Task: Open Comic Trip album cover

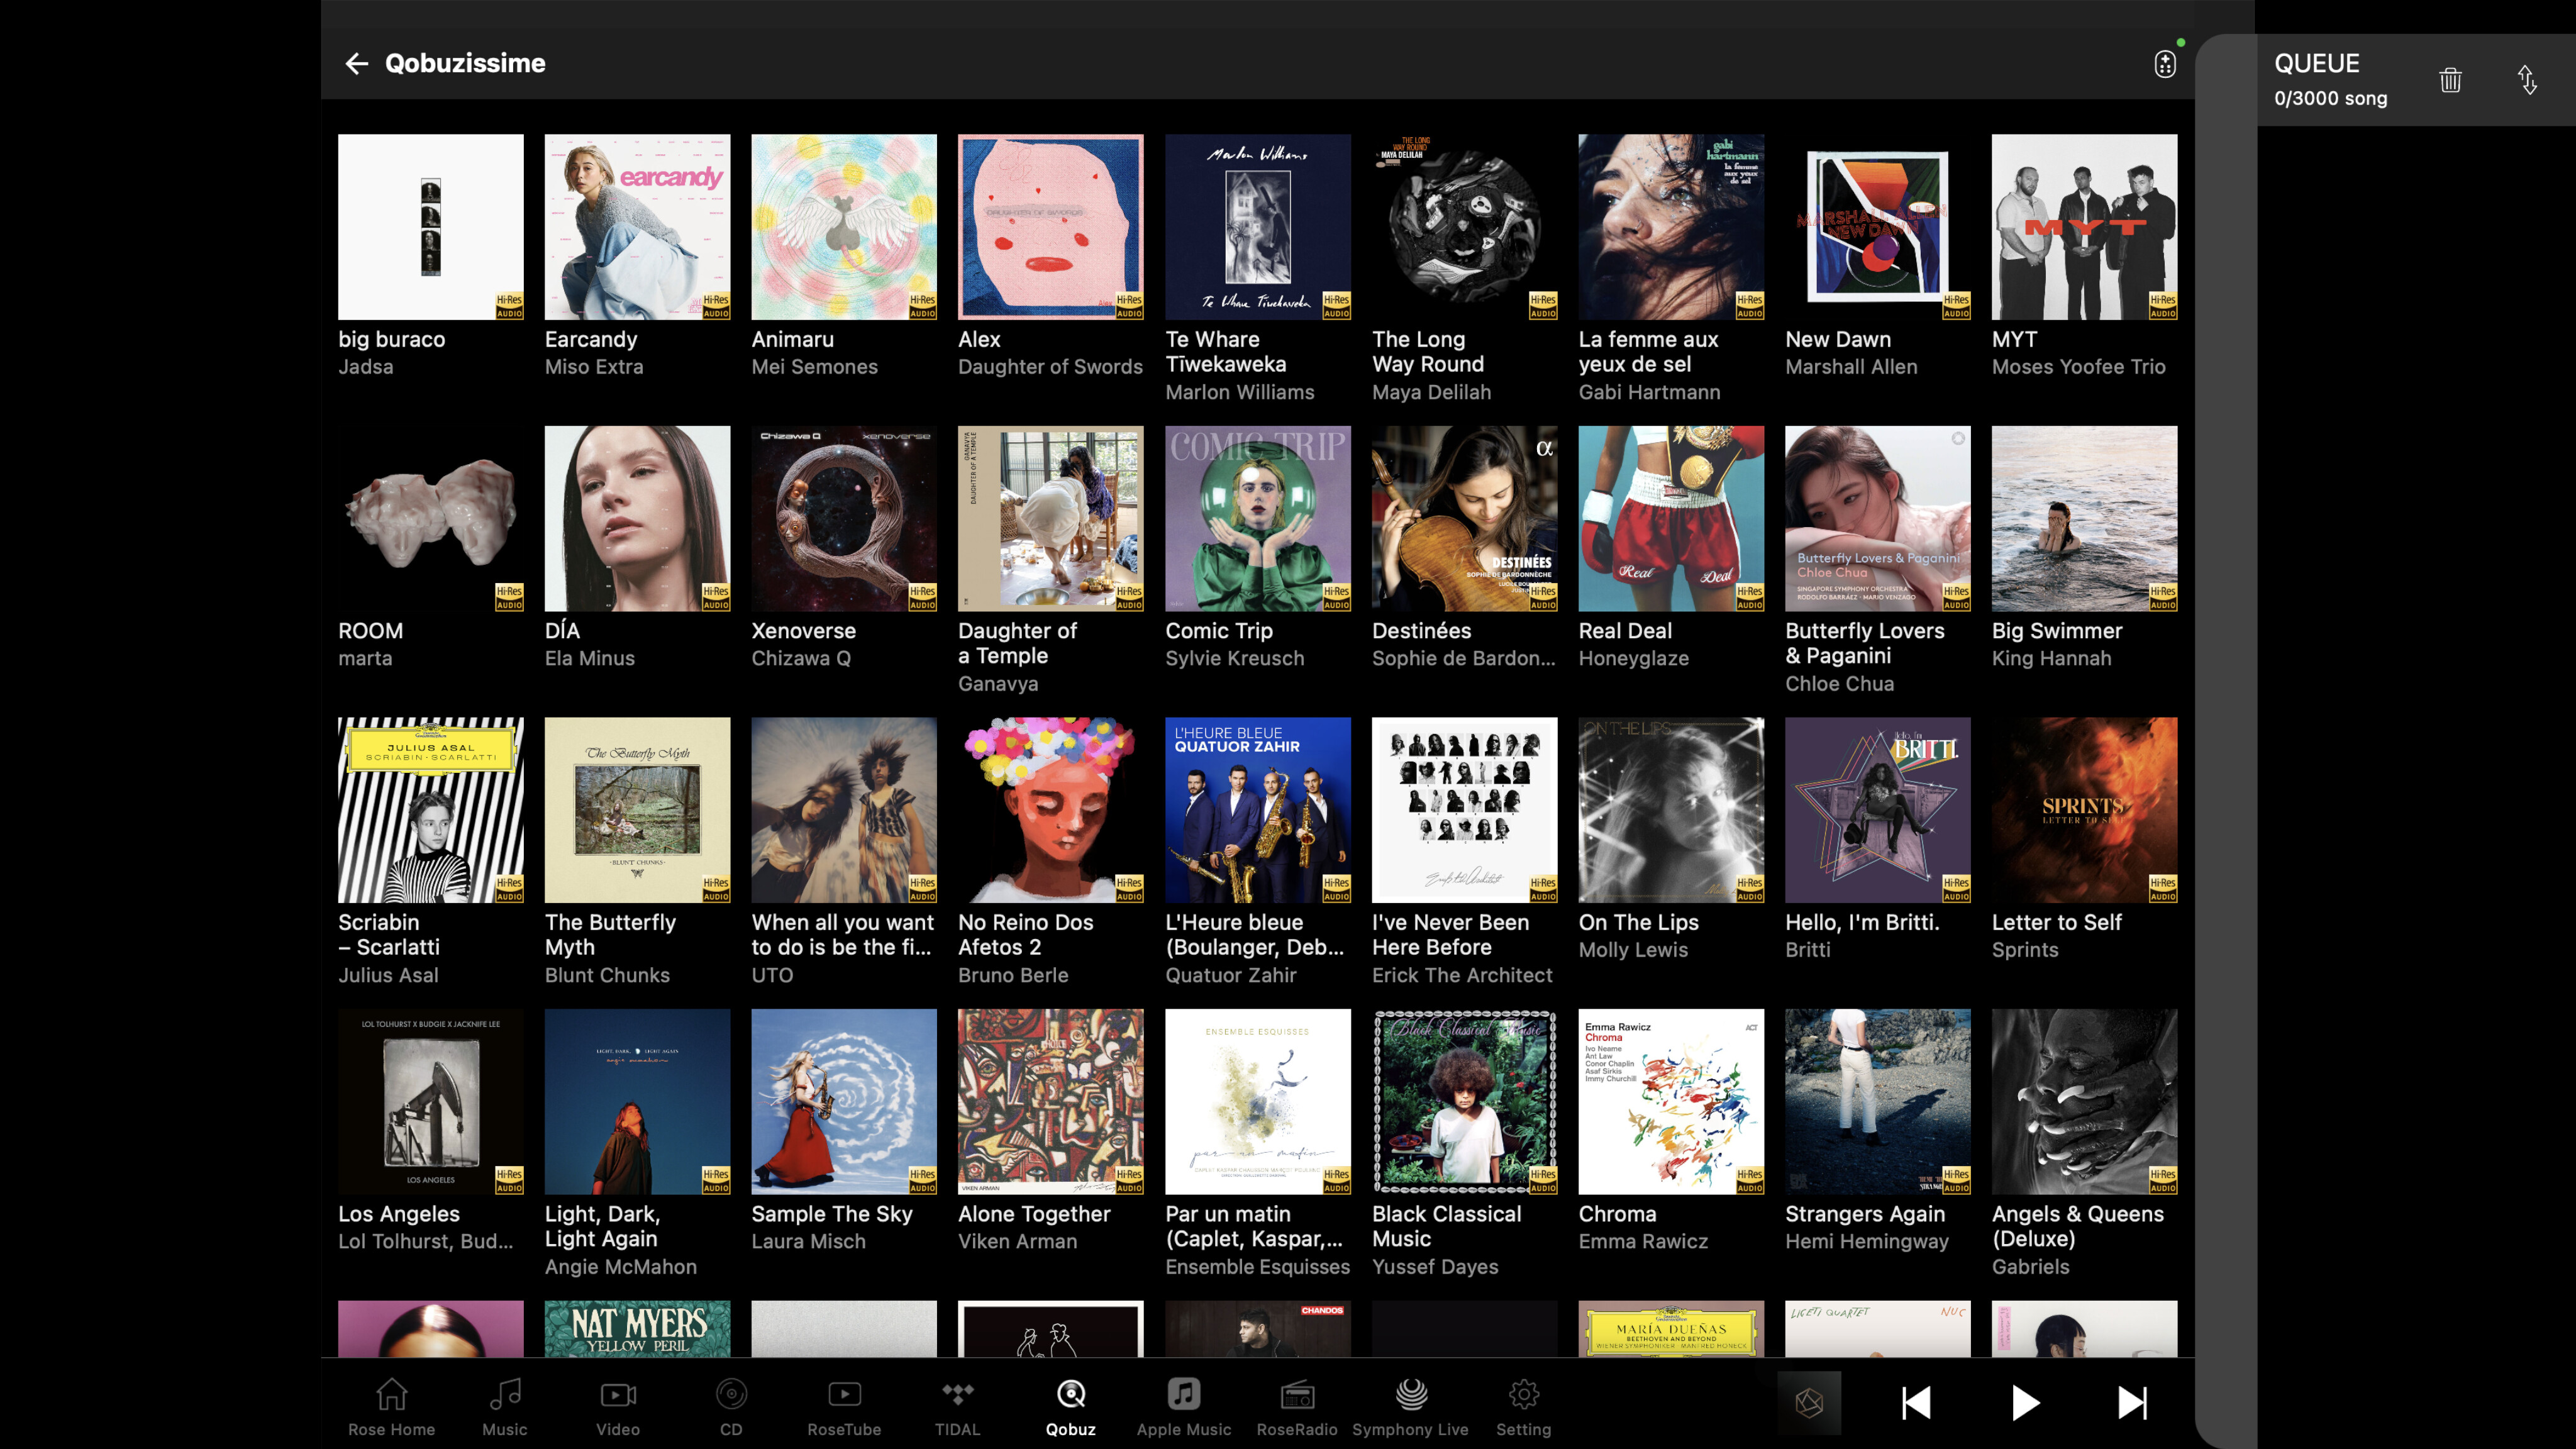Action: 1257,518
